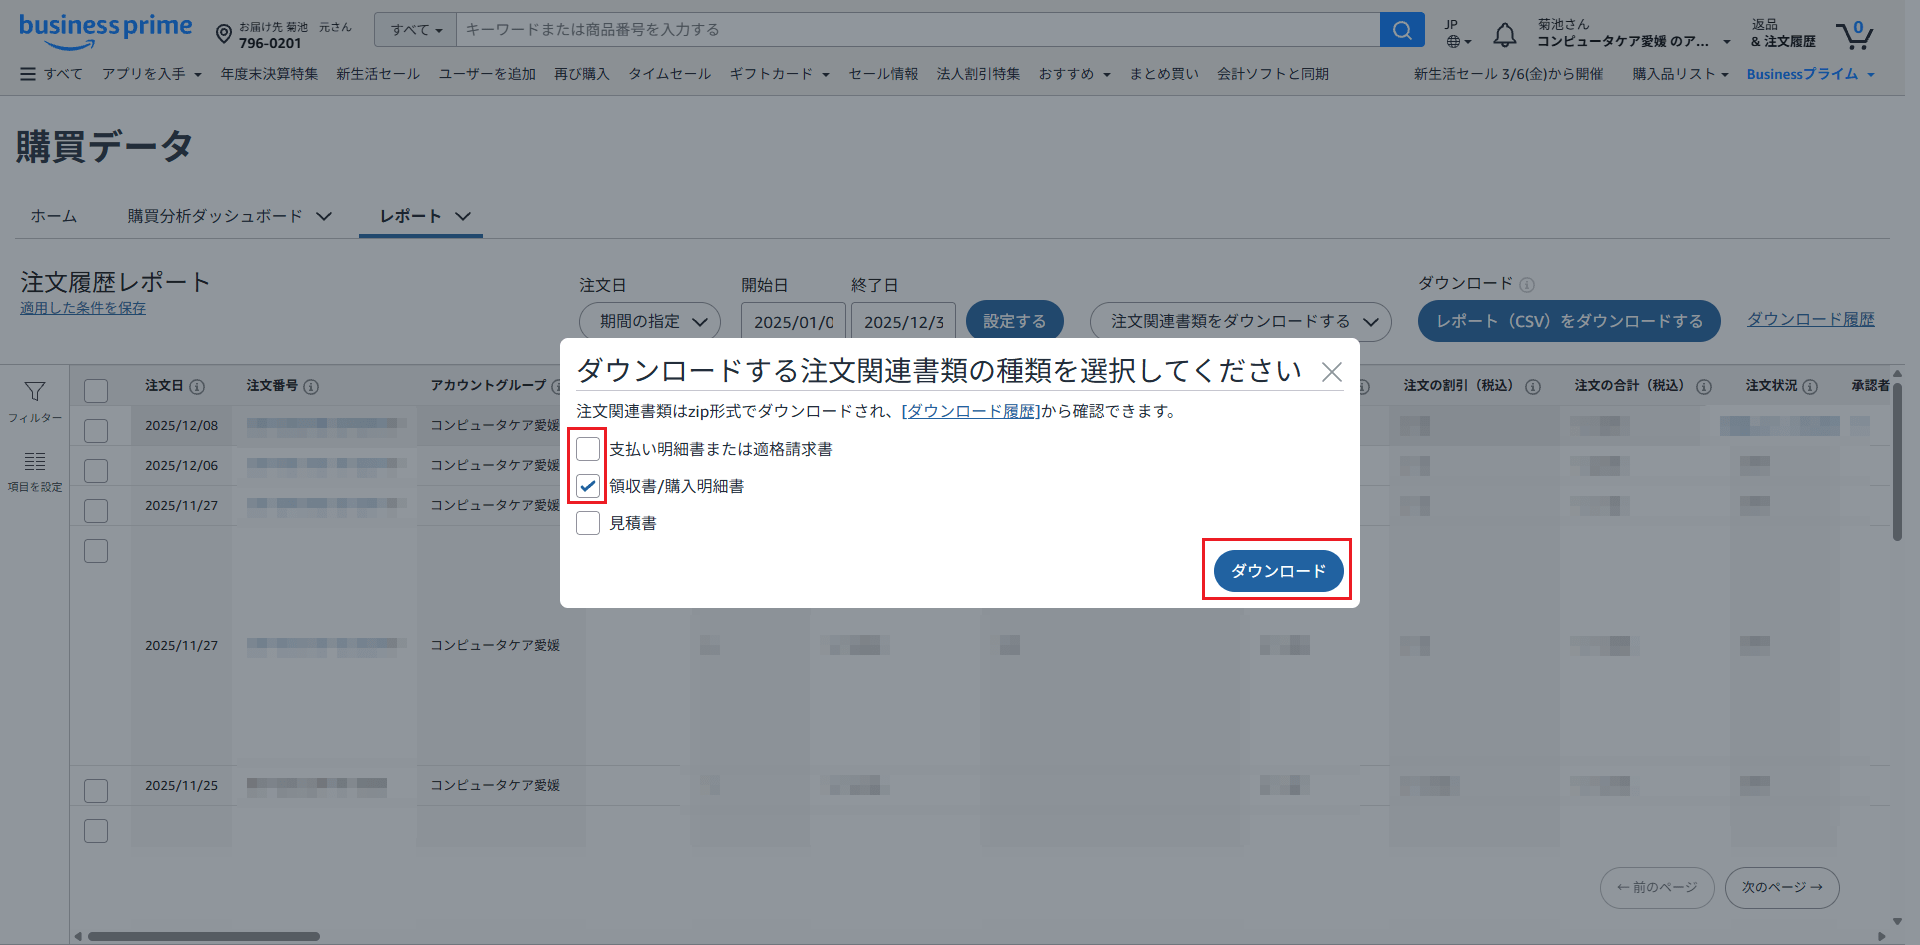Image resolution: width=1920 pixels, height=945 pixels.
Task: Open ダウンロード履歴 link in the dialog
Action: [971, 411]
